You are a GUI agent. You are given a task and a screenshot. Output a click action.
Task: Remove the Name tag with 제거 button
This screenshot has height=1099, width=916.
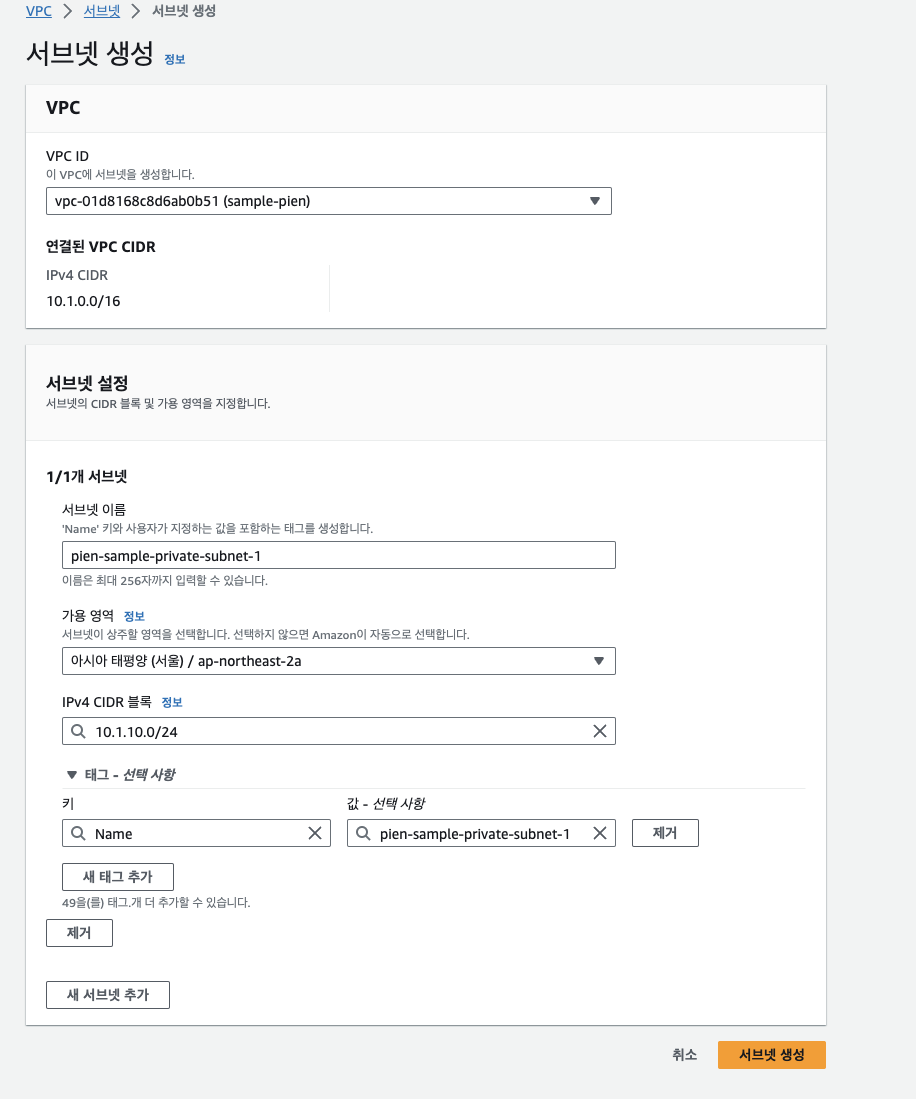point(665,833)
